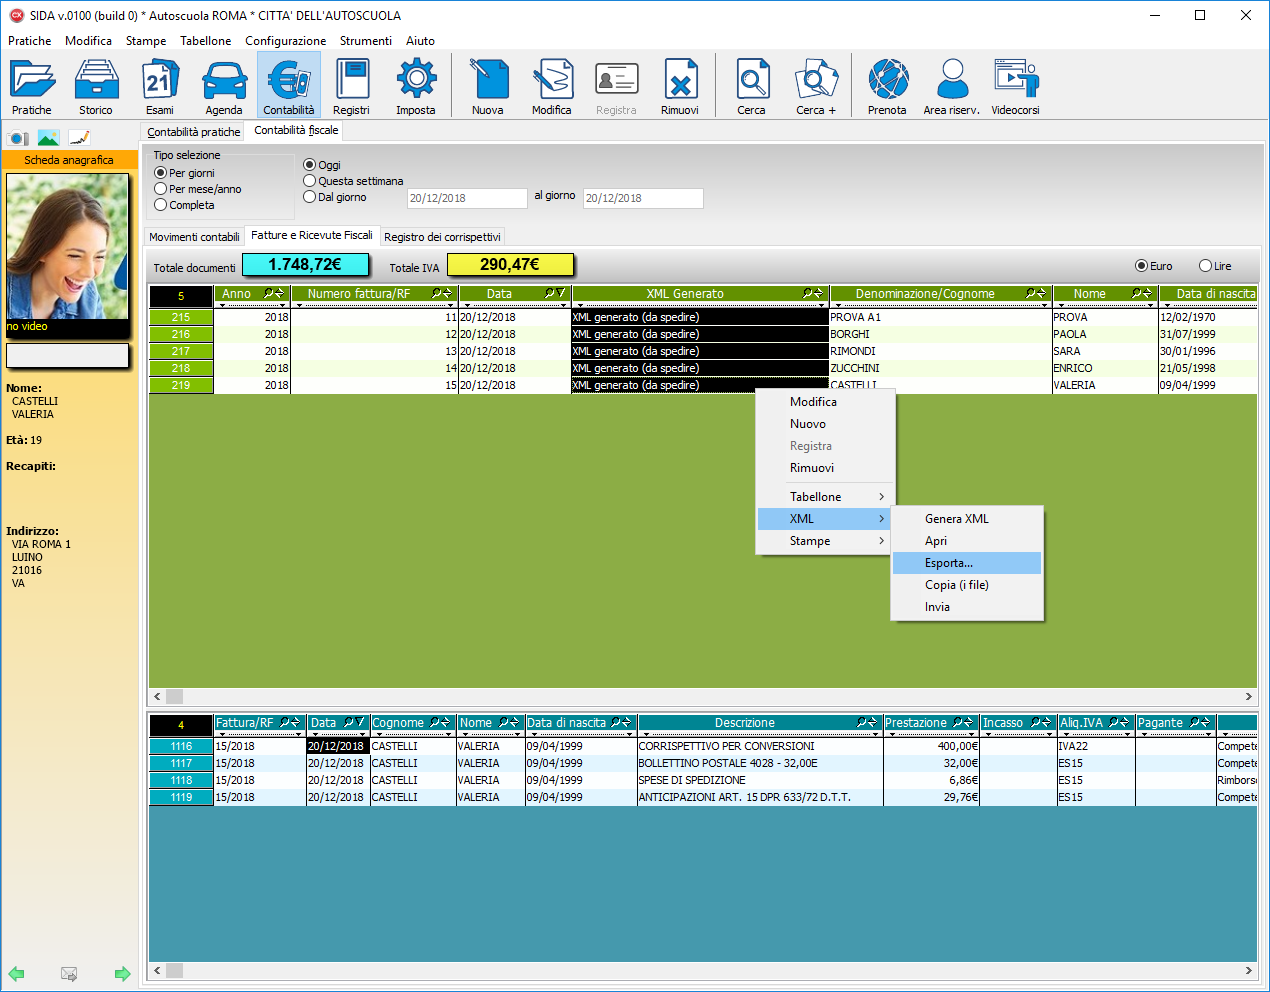Switch to Registro dei corrispettivi tab
1270x992 pixels.
point(442,237)
